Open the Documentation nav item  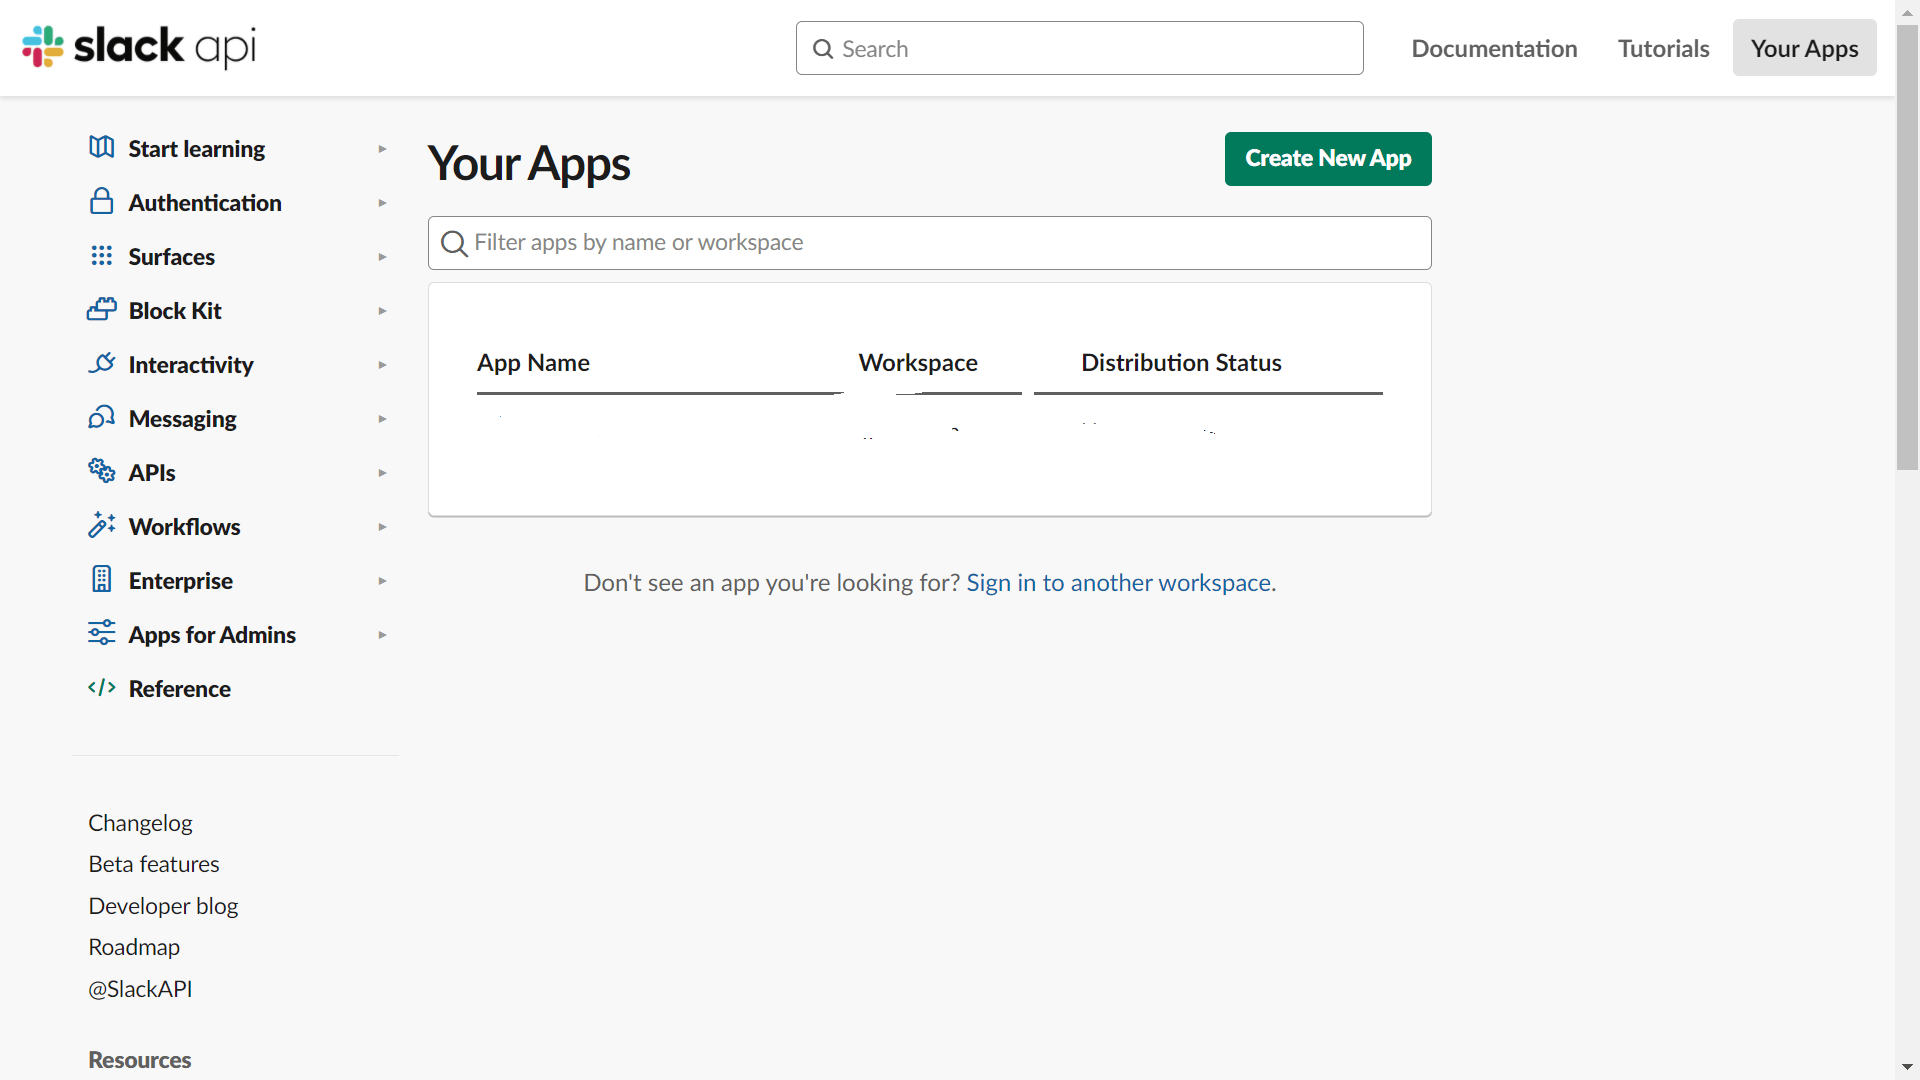(1494, 48)
